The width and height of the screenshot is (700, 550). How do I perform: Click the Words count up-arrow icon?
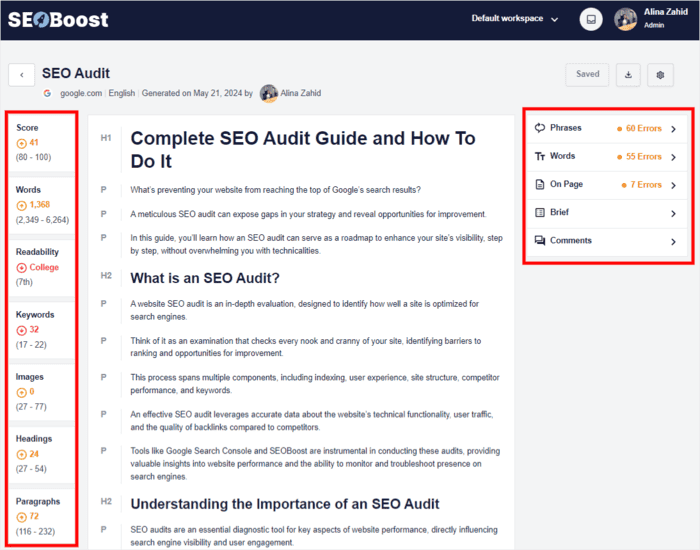[x=21, y=205]
